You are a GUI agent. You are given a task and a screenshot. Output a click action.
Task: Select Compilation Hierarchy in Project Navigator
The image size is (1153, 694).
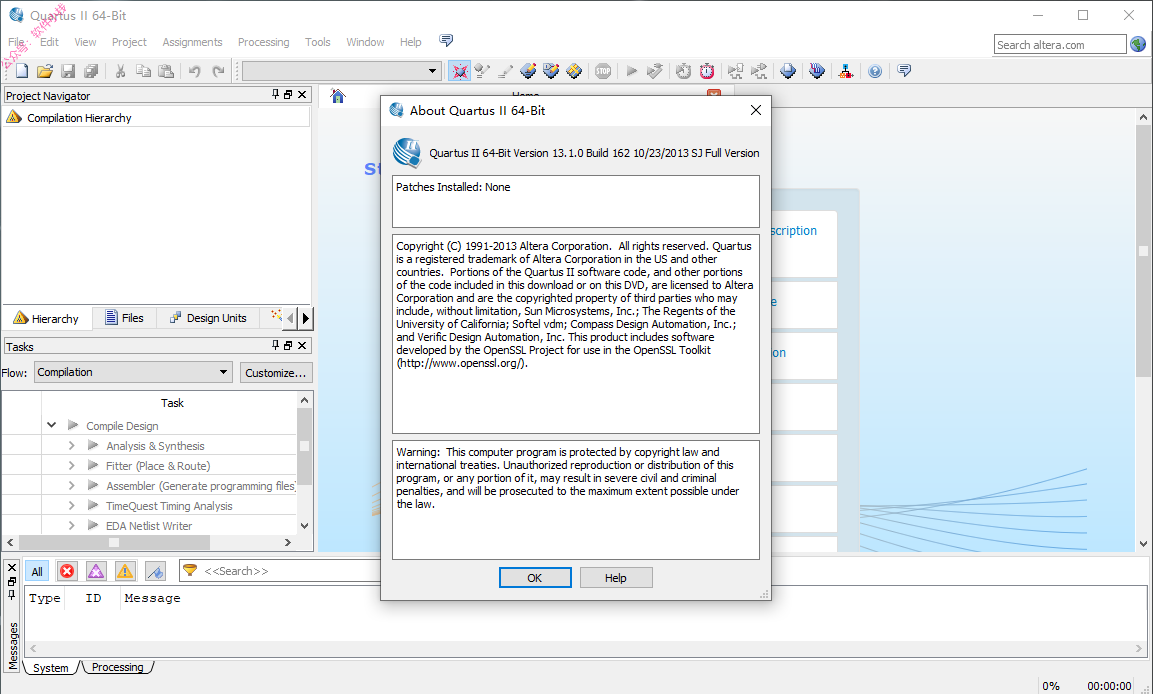(79, 118)
